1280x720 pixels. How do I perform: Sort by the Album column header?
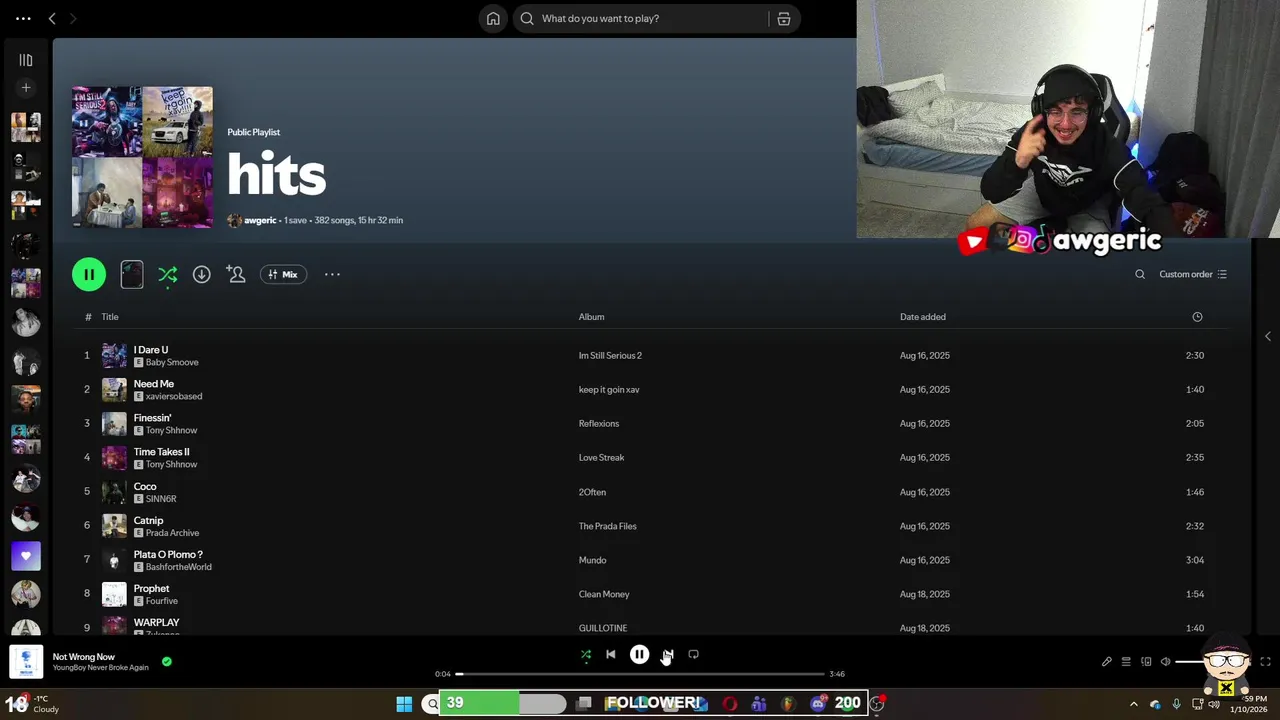(x=591, y=317)
